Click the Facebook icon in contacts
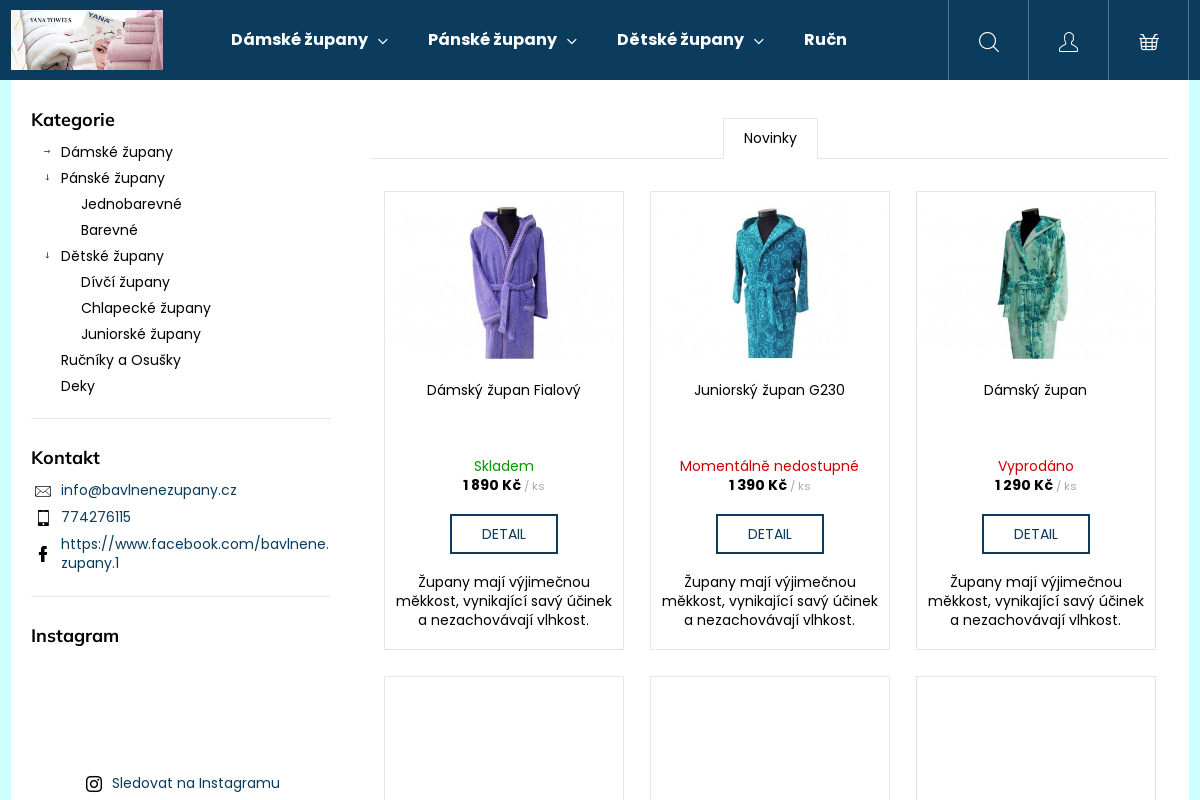The height and width of the screenshot is (800, 1200). (43, 554)
